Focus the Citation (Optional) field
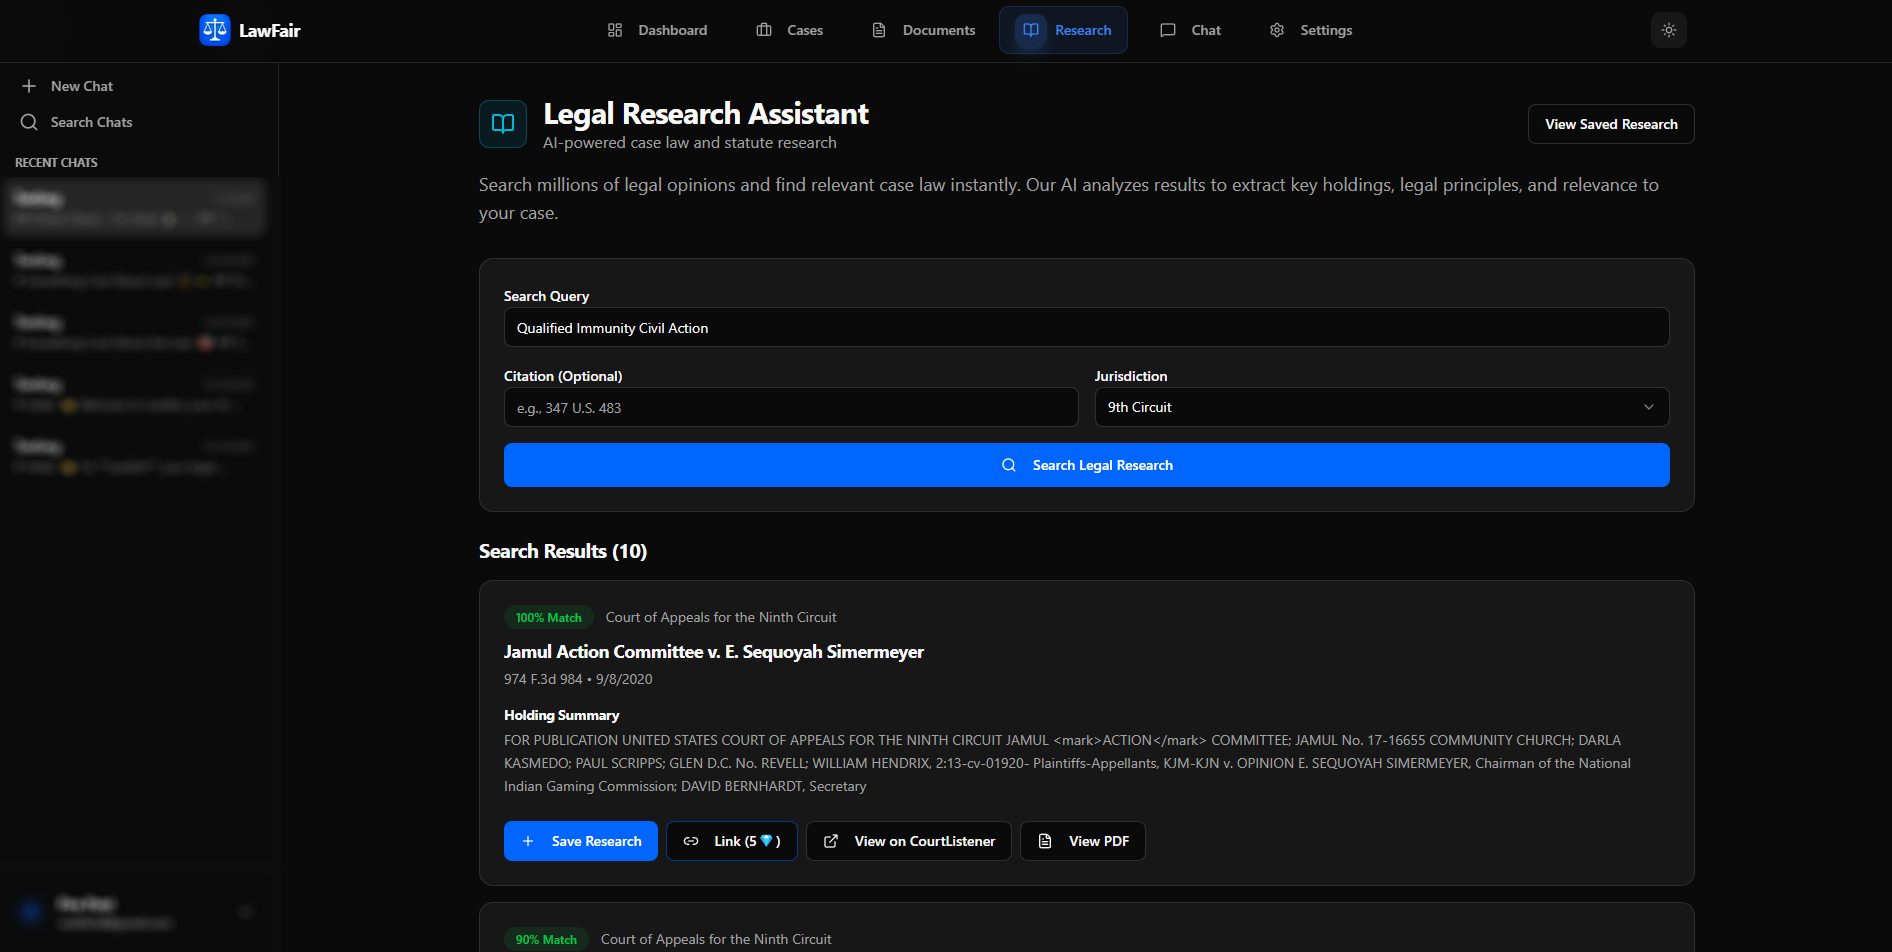This screenshot has height=952, width=1892. (x=791, y=407)
